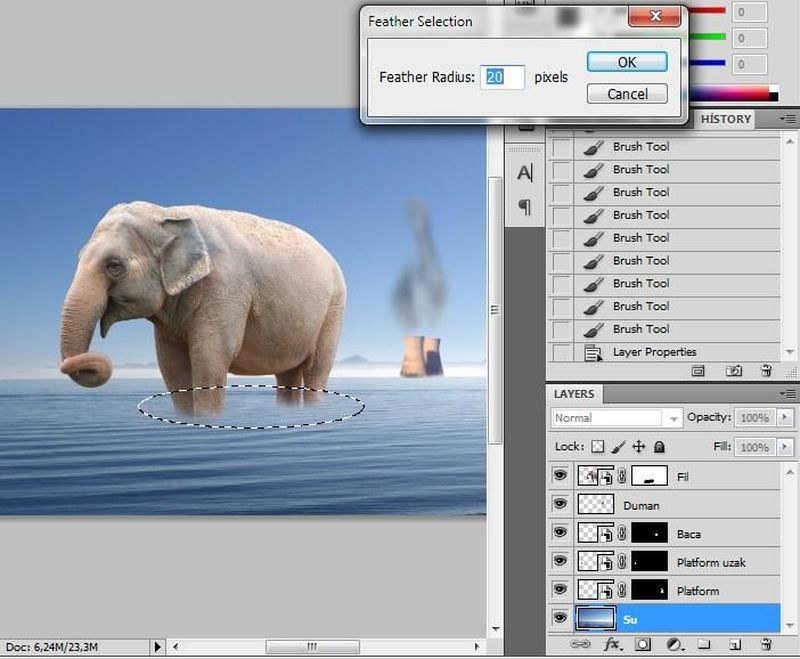Create a new layer group

point(704,645)
